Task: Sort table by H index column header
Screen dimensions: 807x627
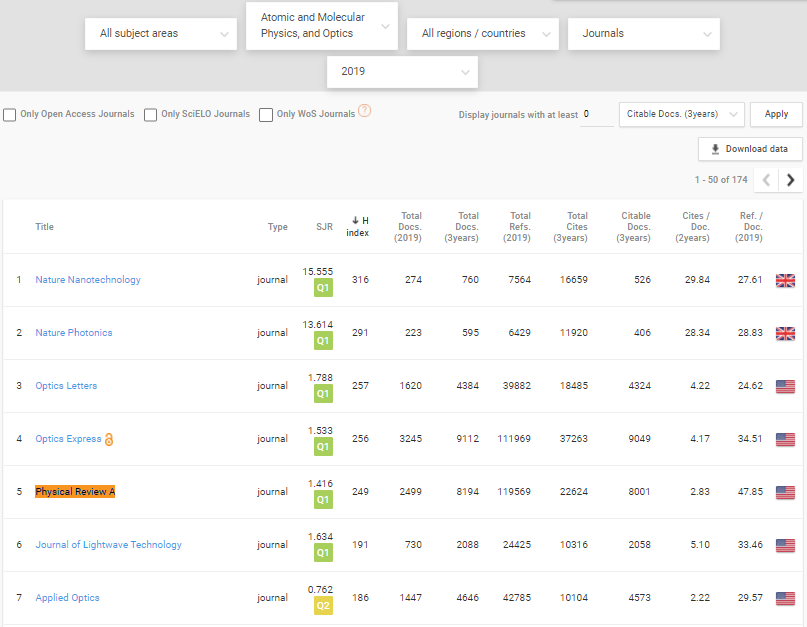Action: (x=358, y=226)
